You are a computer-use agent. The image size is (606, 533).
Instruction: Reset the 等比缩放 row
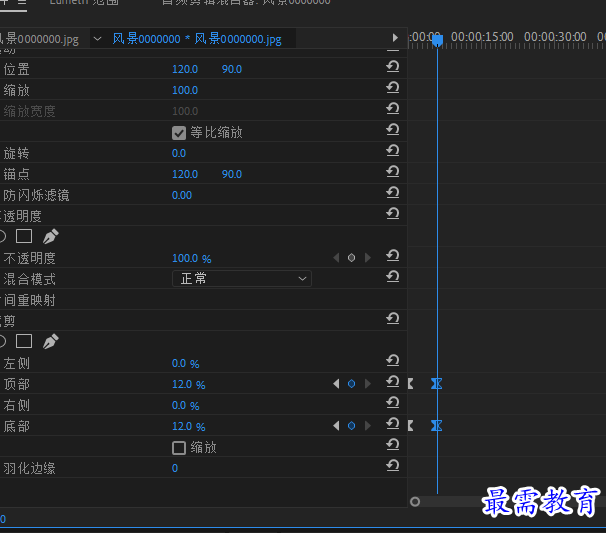393,129
